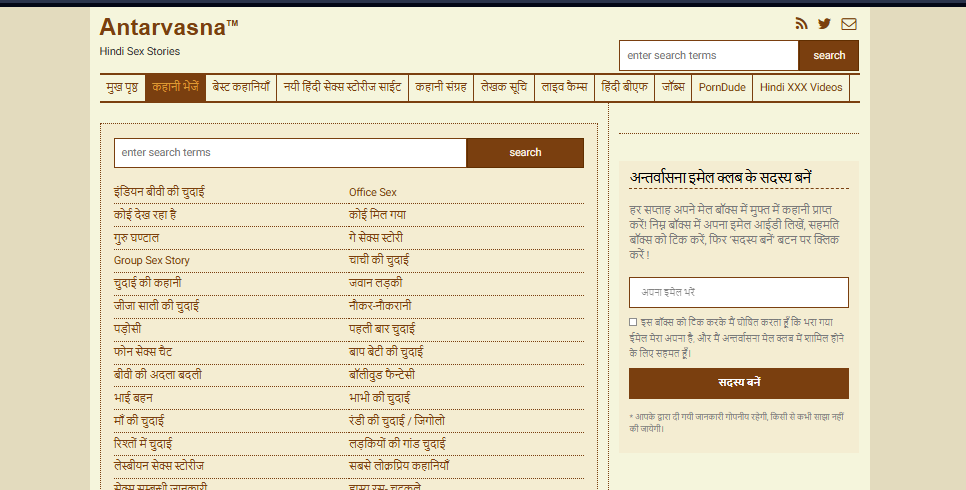Viewport: 966px width, 490px height.
Task: Click the Antarvasna site title logo
Action: [x=169, y=27]
